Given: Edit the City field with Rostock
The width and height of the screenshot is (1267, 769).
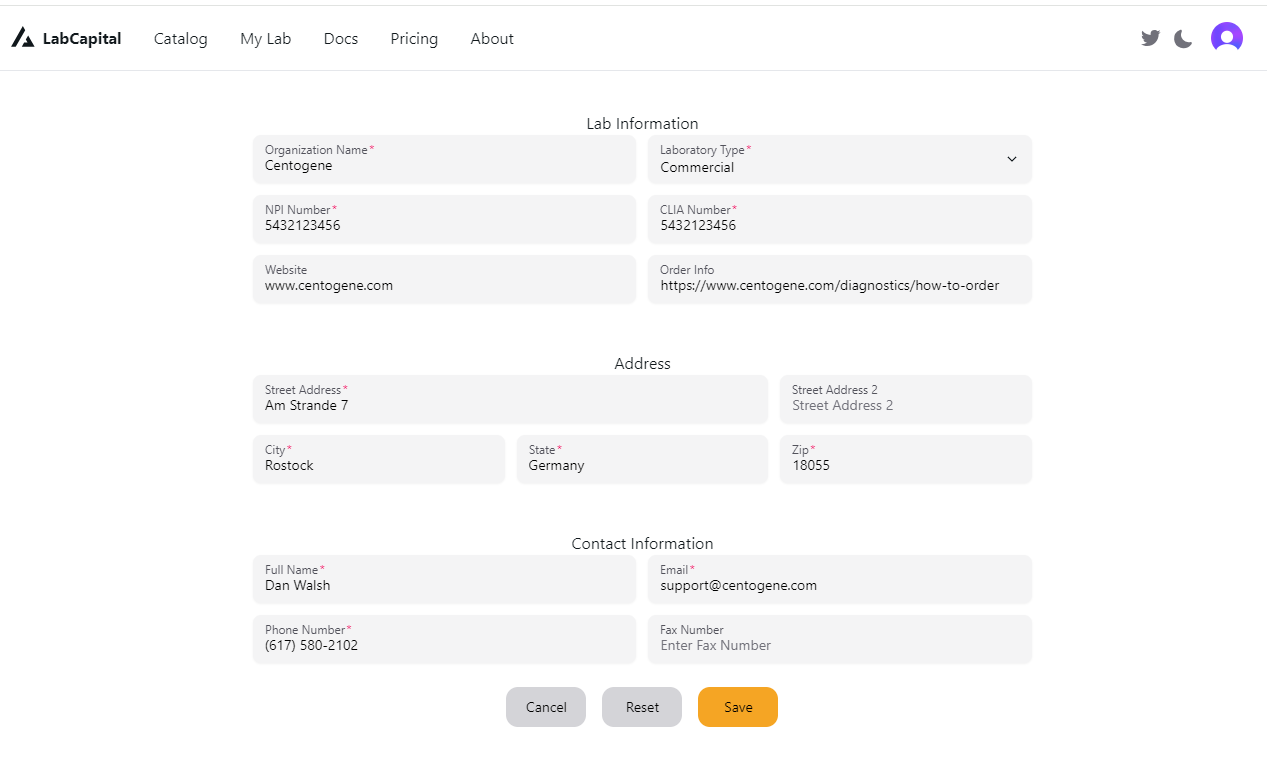Looking at the screenshot, I should [x=379, y=459].
